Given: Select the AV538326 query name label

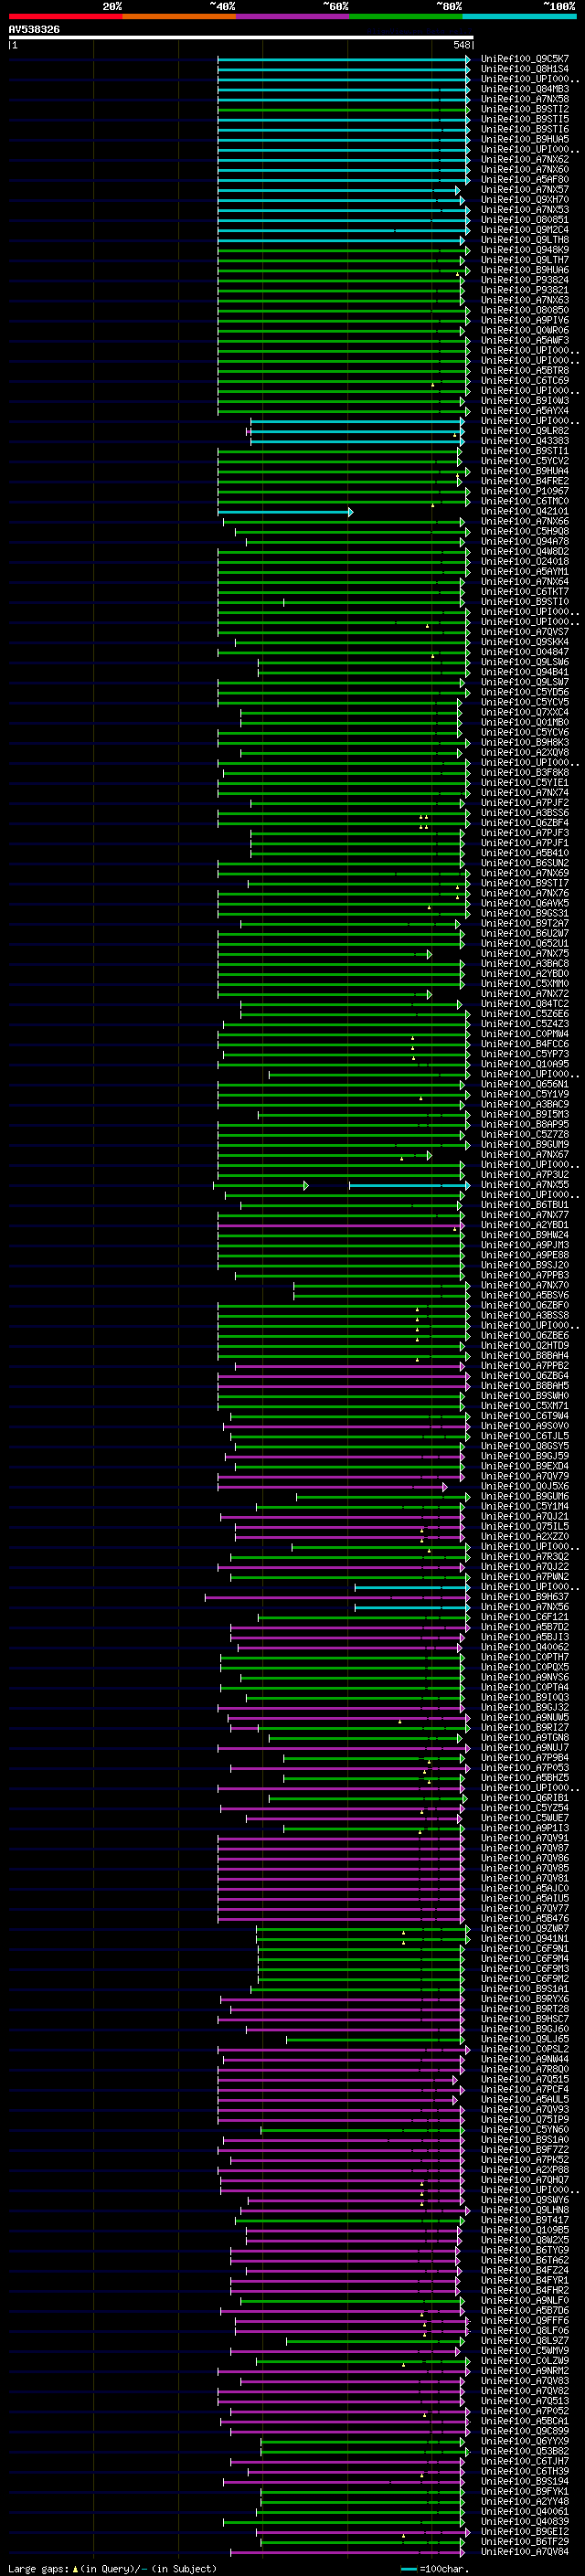Looking at the screenshot, I should 34,30.
